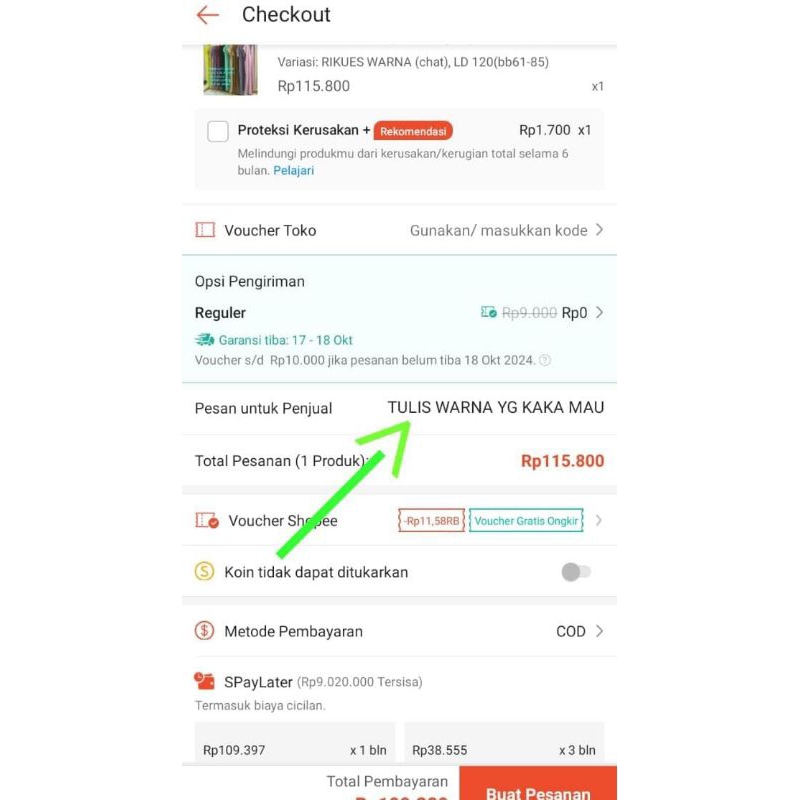The width and height of the screenshot is (800, 800).
Task: Expand Voucher Shopee options chevron
Action: click(599, 520)
